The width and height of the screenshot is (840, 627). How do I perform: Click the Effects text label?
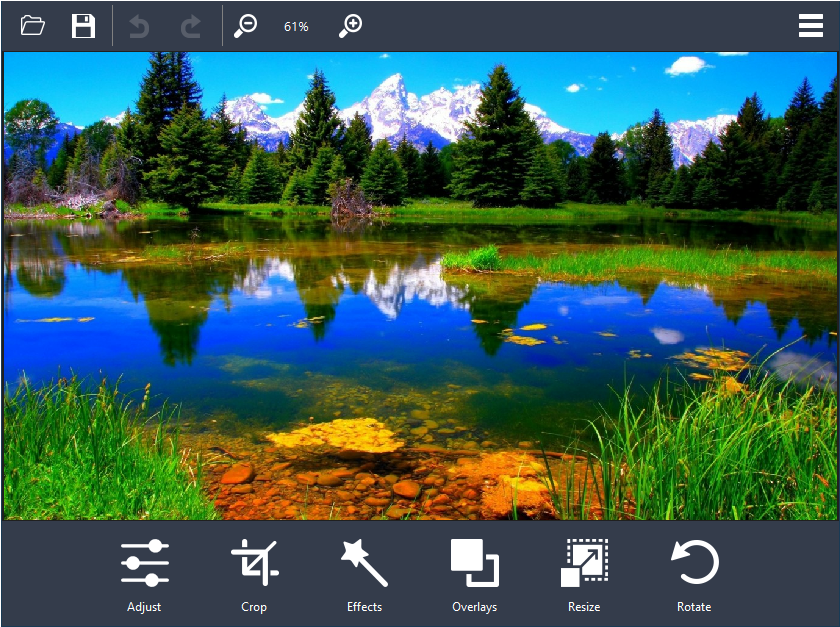pos(364,607)
